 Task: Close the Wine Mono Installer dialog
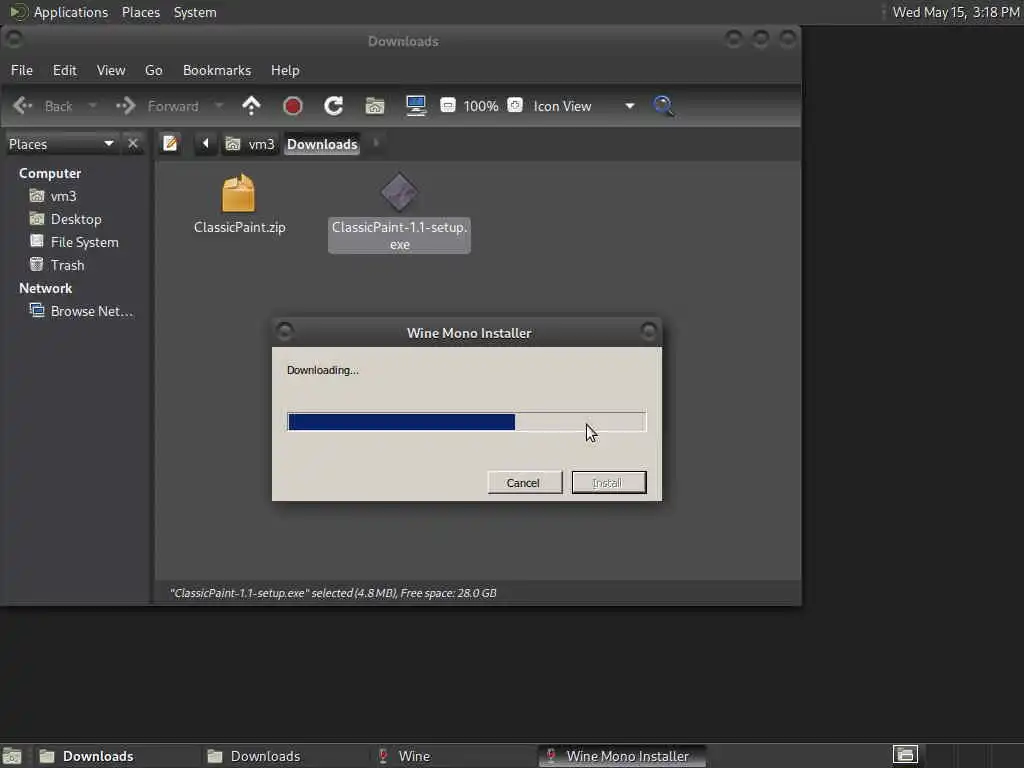click(x=648, y=332)
